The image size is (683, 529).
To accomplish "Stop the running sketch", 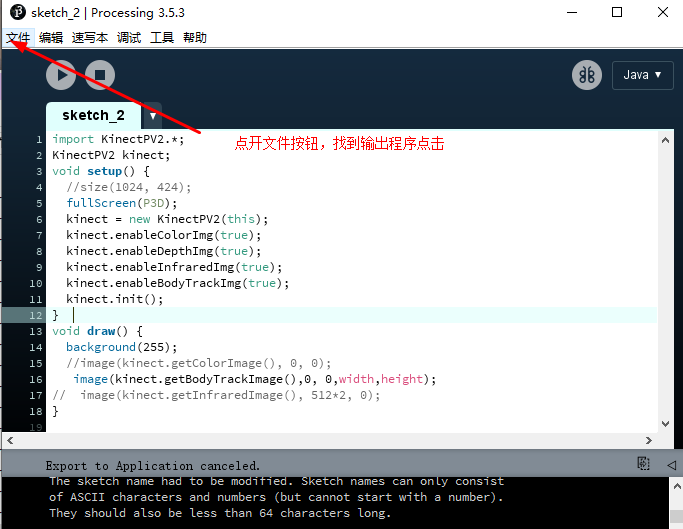I will pyautogui.click(x=100, y=75).
